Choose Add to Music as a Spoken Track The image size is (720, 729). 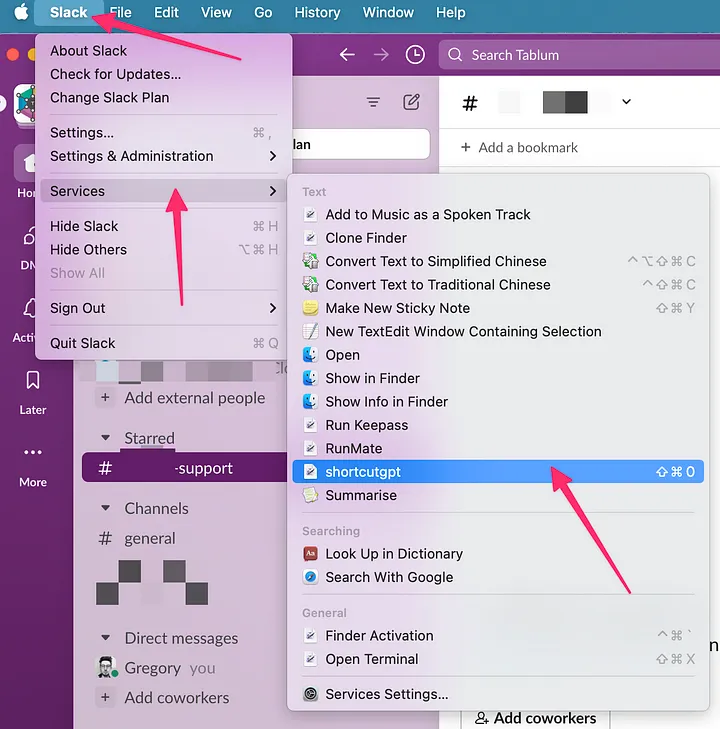498,214
